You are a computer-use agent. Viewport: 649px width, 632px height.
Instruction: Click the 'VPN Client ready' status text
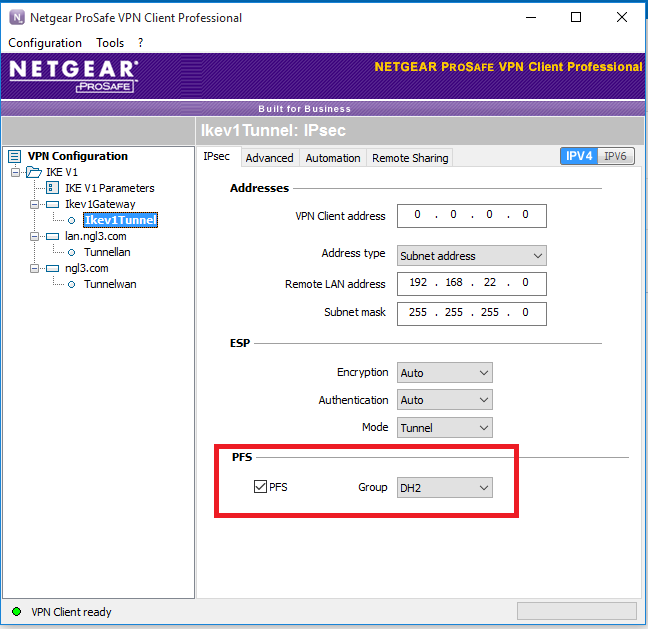71,612
